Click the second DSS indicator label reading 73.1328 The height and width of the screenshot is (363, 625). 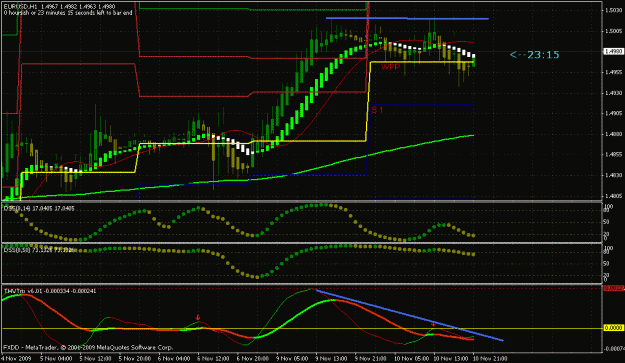coord(39,250)
